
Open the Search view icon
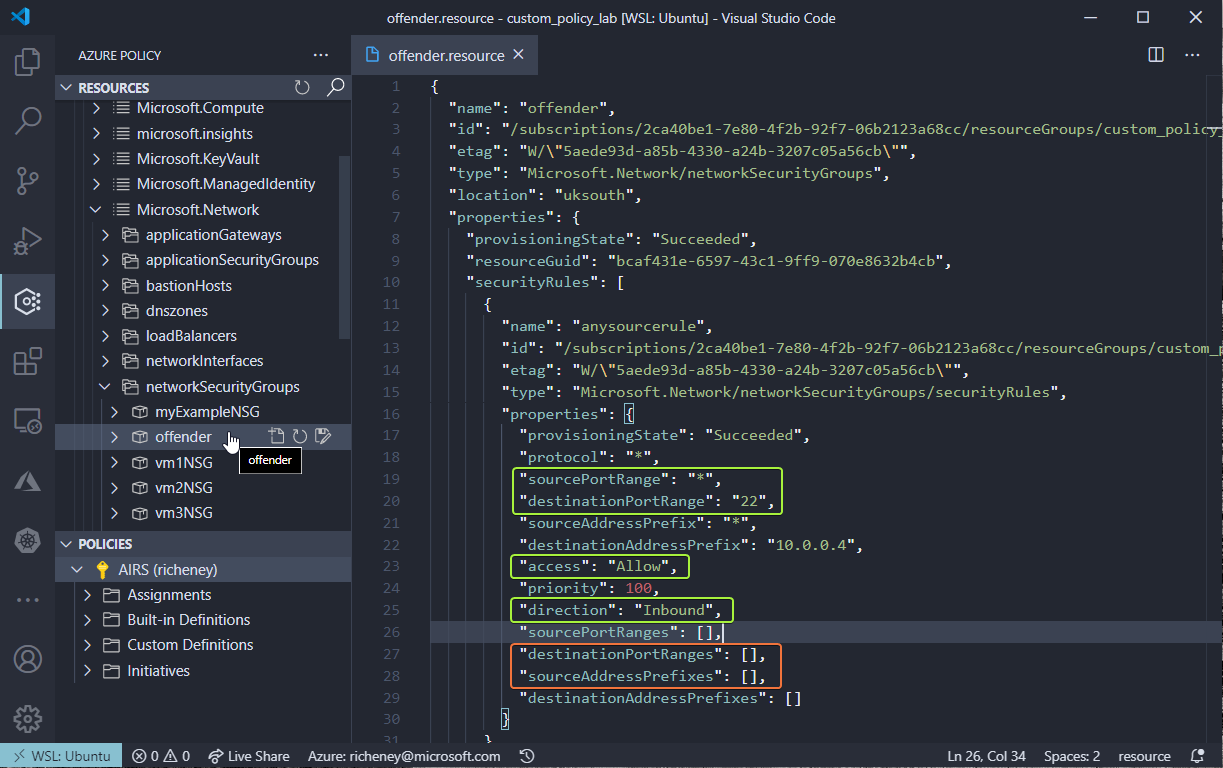coord(27,122)
